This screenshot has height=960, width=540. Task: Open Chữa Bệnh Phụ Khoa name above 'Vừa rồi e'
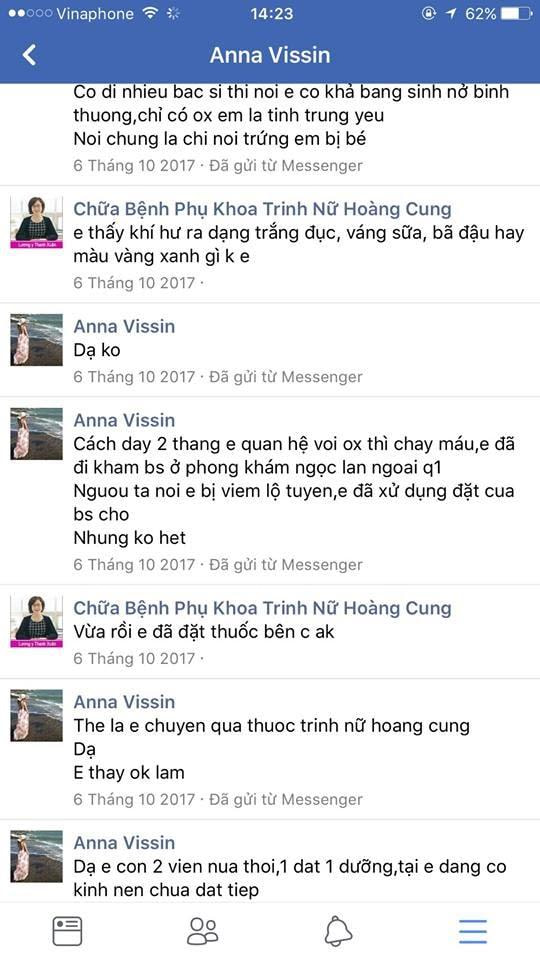point(262,608)
